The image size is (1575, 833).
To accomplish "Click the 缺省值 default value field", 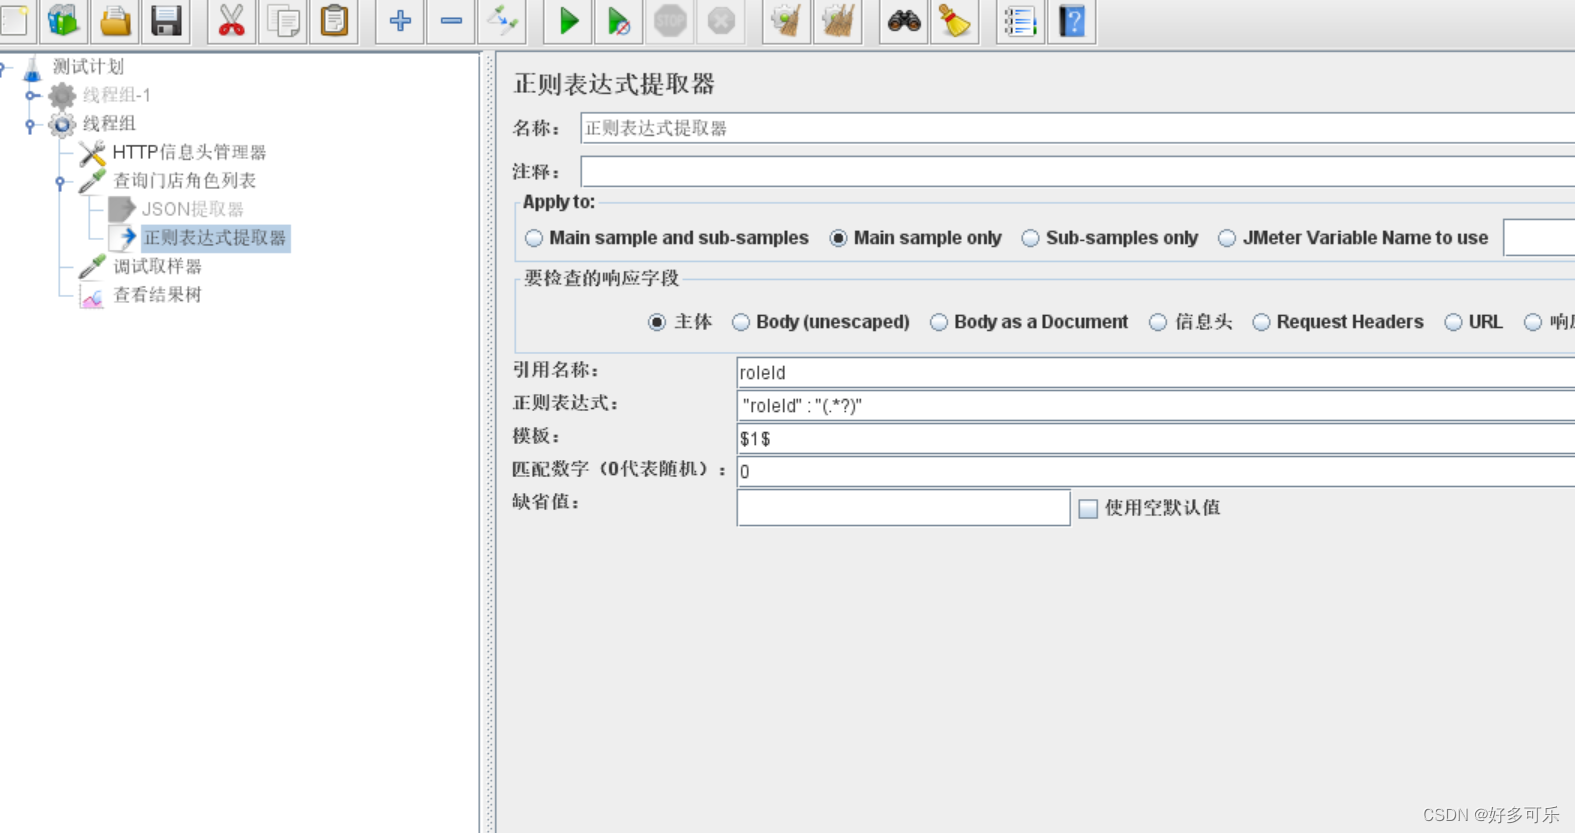I will (x=903, y=507).
